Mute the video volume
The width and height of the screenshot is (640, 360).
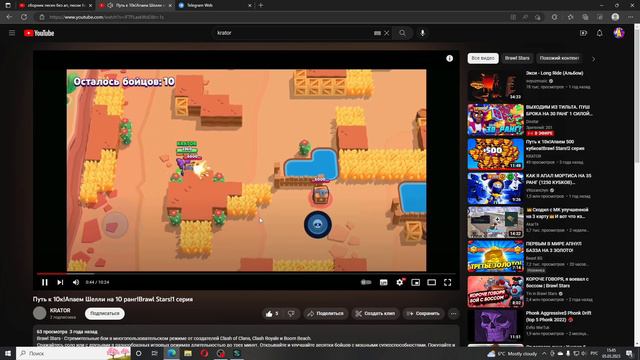click(76, 282)
